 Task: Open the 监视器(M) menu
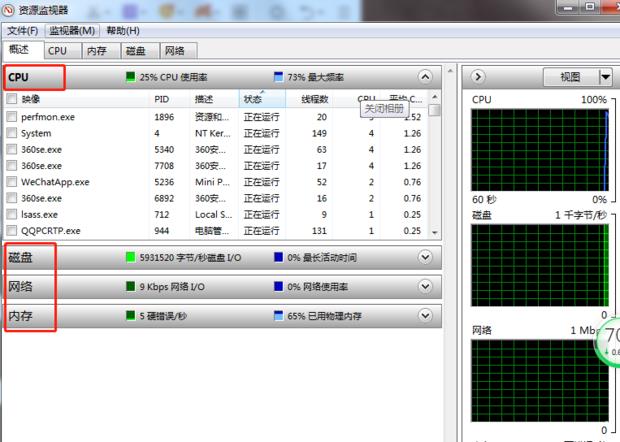[x=73, y=31]
